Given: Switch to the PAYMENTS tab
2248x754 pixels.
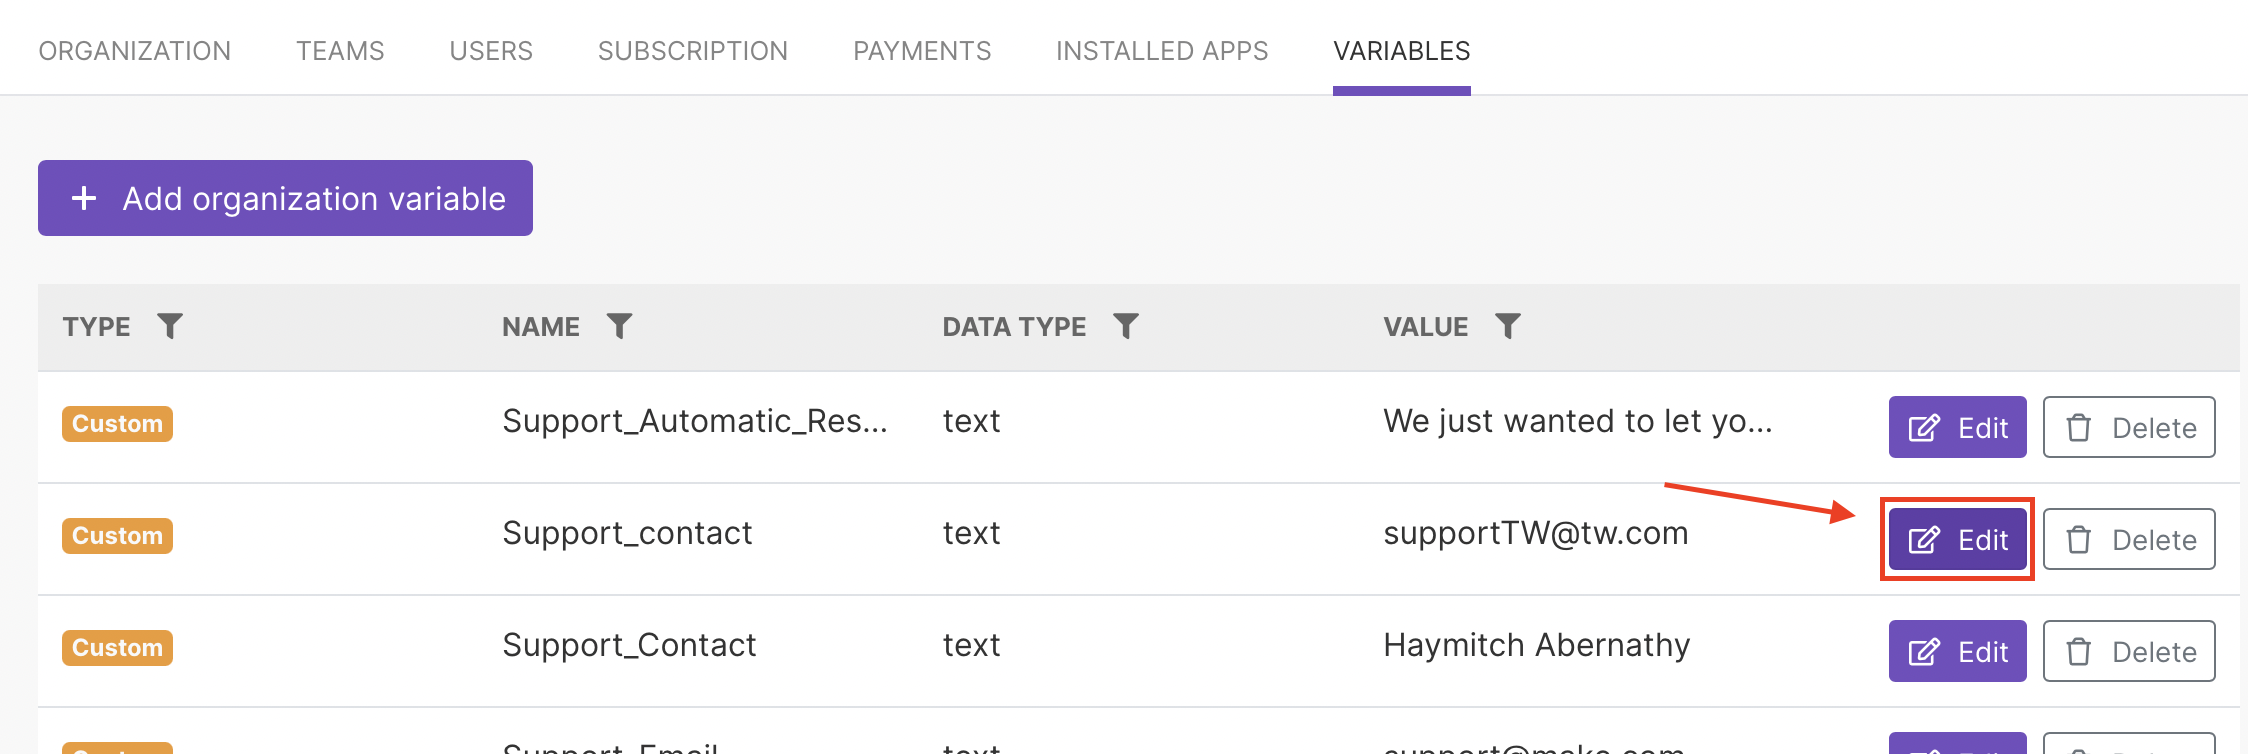Looking at the screenshot, I should click(x=922, y=51).
